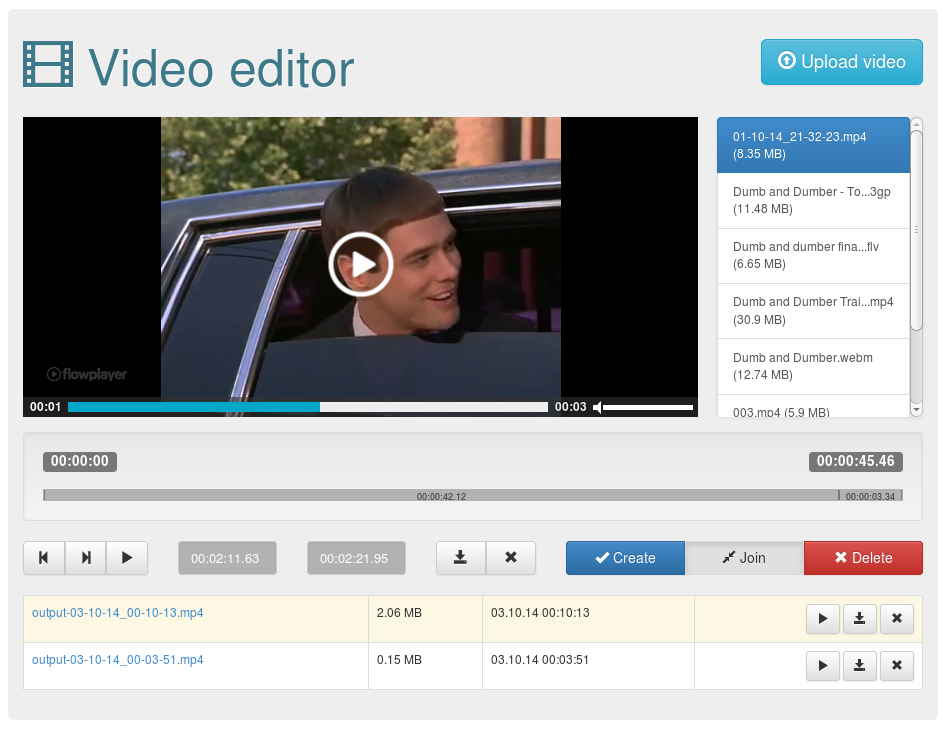
Task: Remove output-03-10-14_00-10-13.mp4 with its X icon
Action: click(897, 618)
